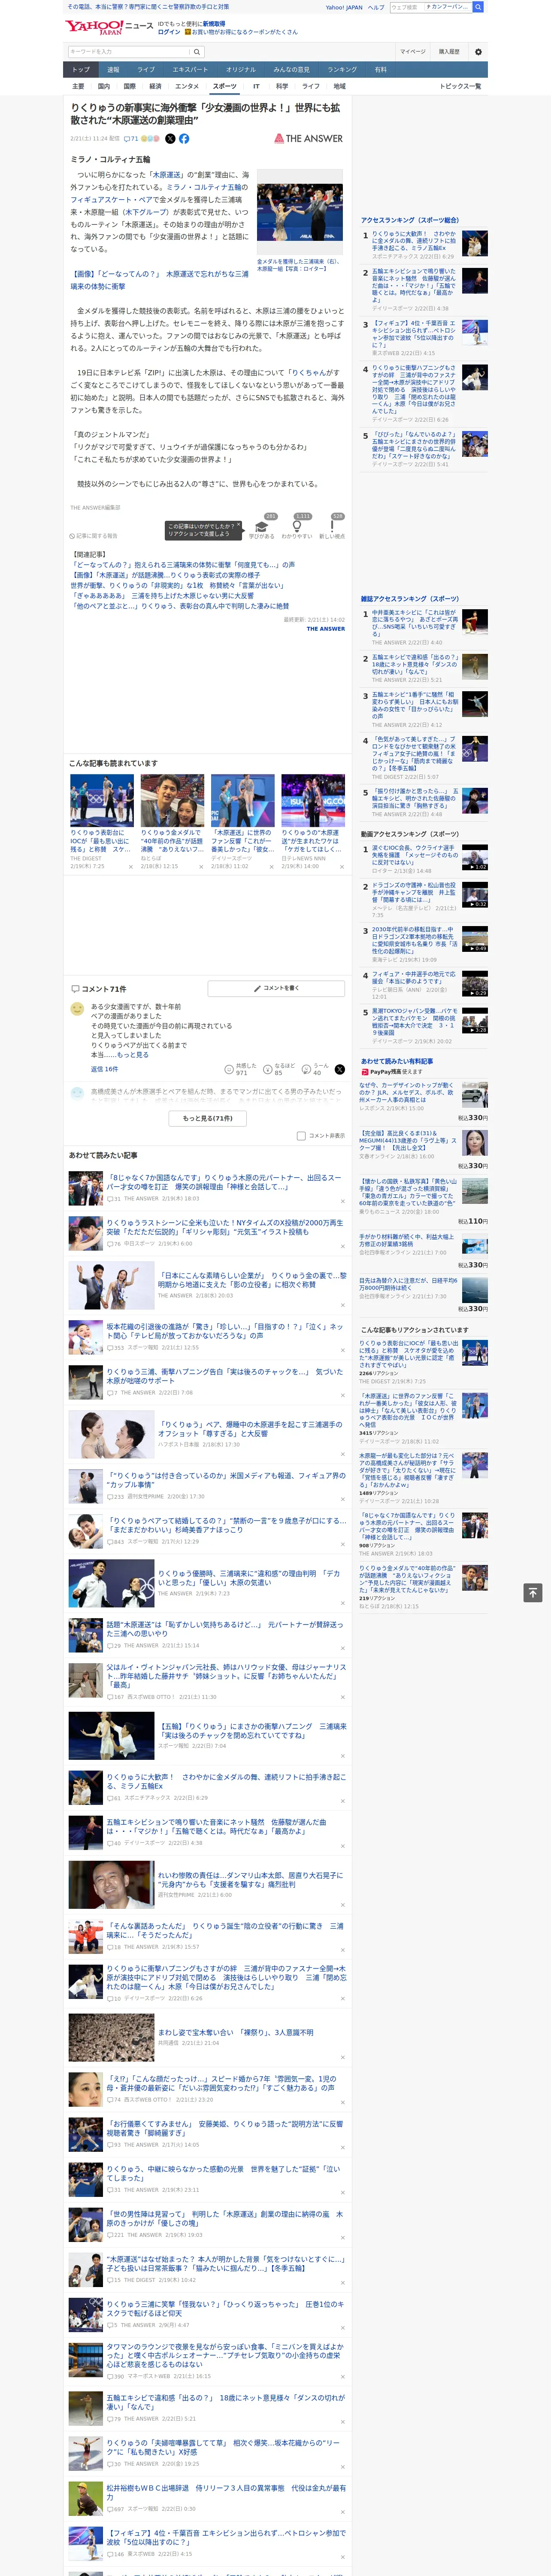Open the 新規取得 ID link
This screenshot has height=2576, width=551.
(x=214, y=23)
